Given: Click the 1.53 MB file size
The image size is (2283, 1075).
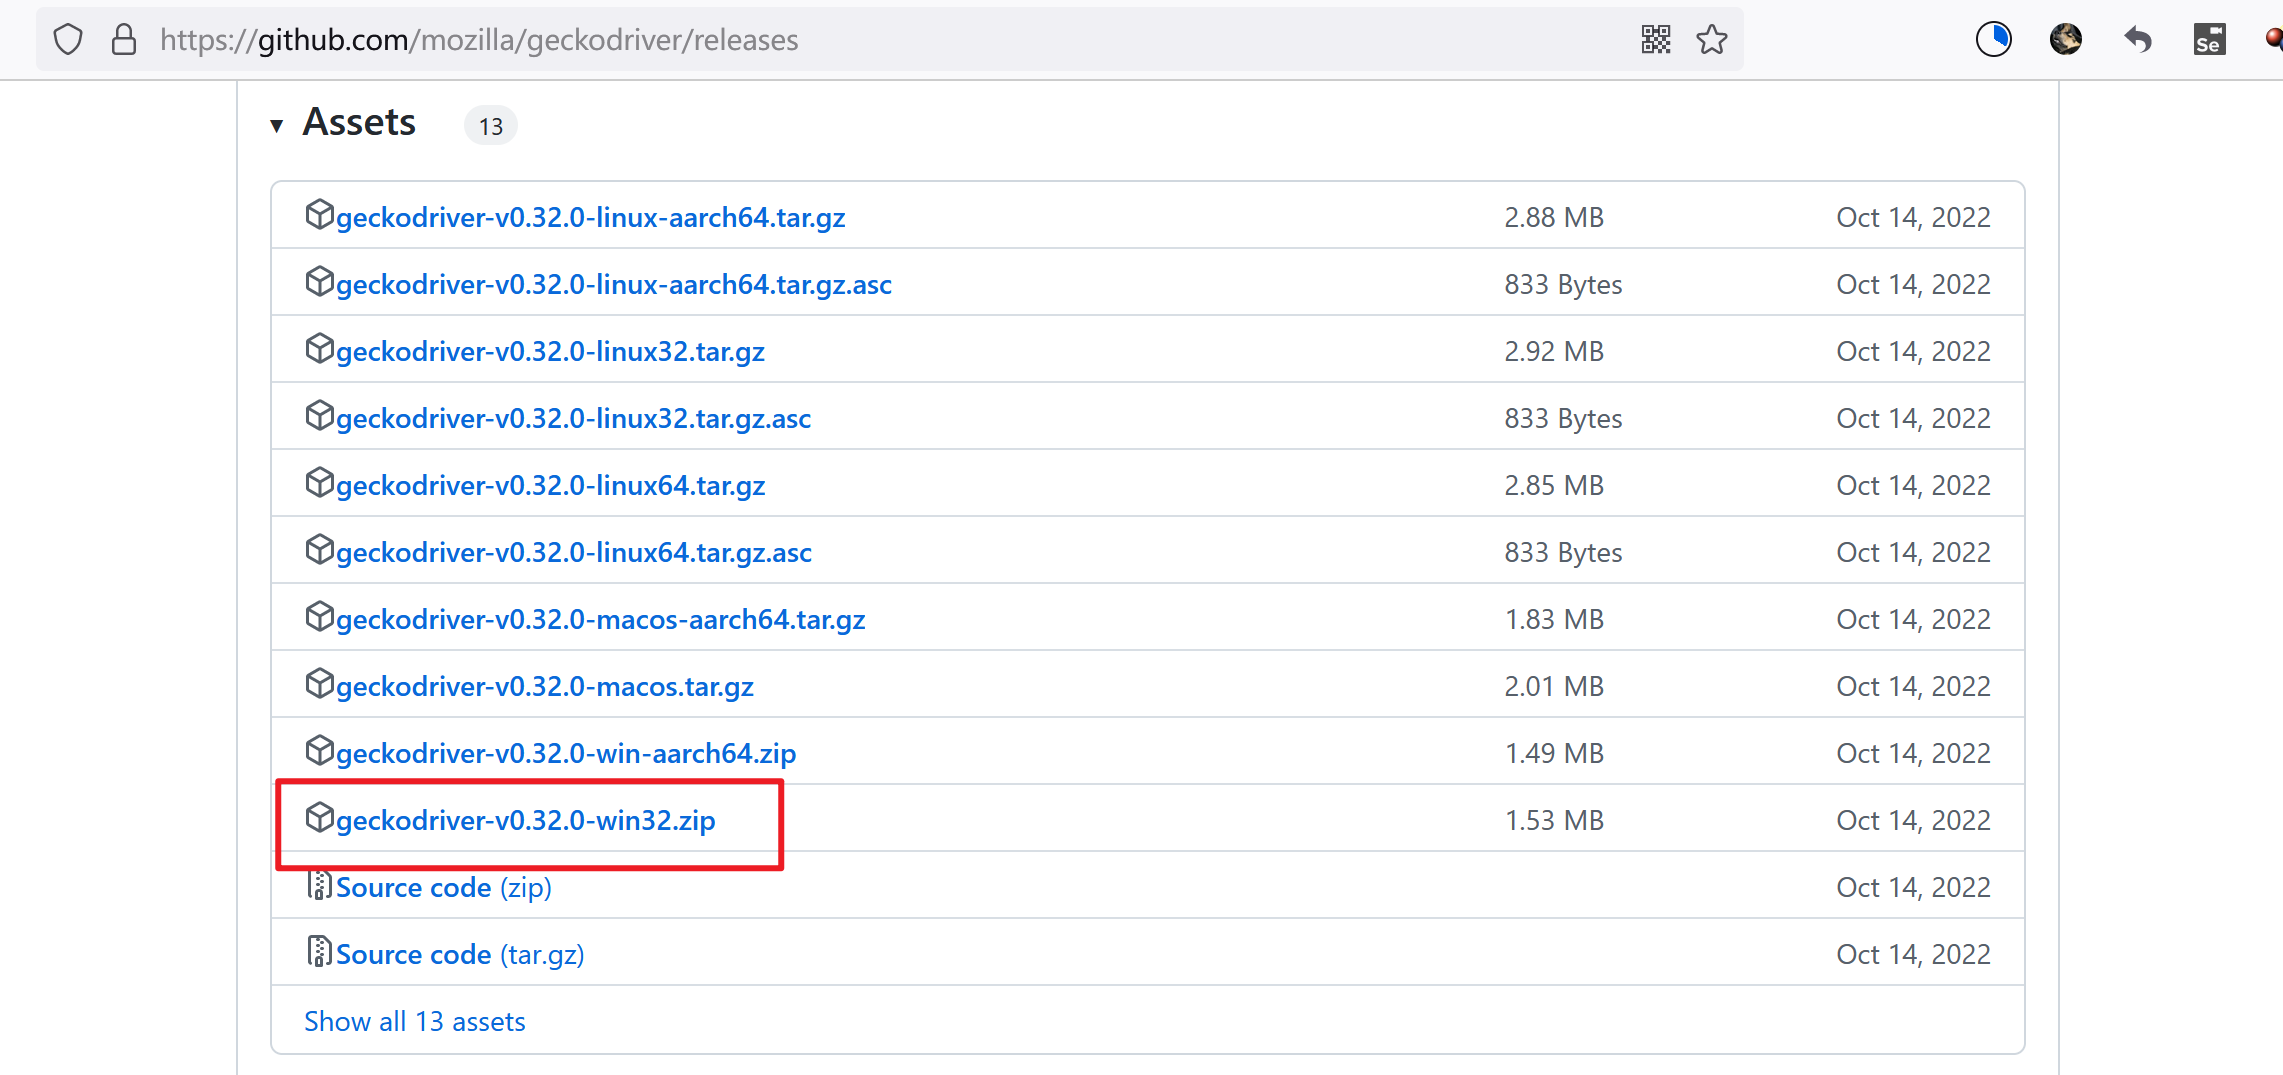Looking at the screenshot, I should click(x=1554, y=820).
